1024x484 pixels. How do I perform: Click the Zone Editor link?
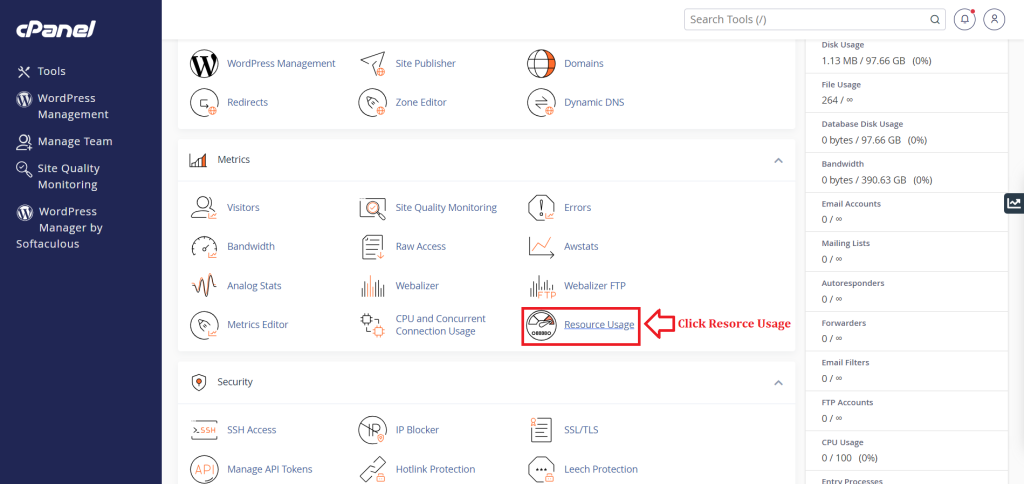coord(421,103)
